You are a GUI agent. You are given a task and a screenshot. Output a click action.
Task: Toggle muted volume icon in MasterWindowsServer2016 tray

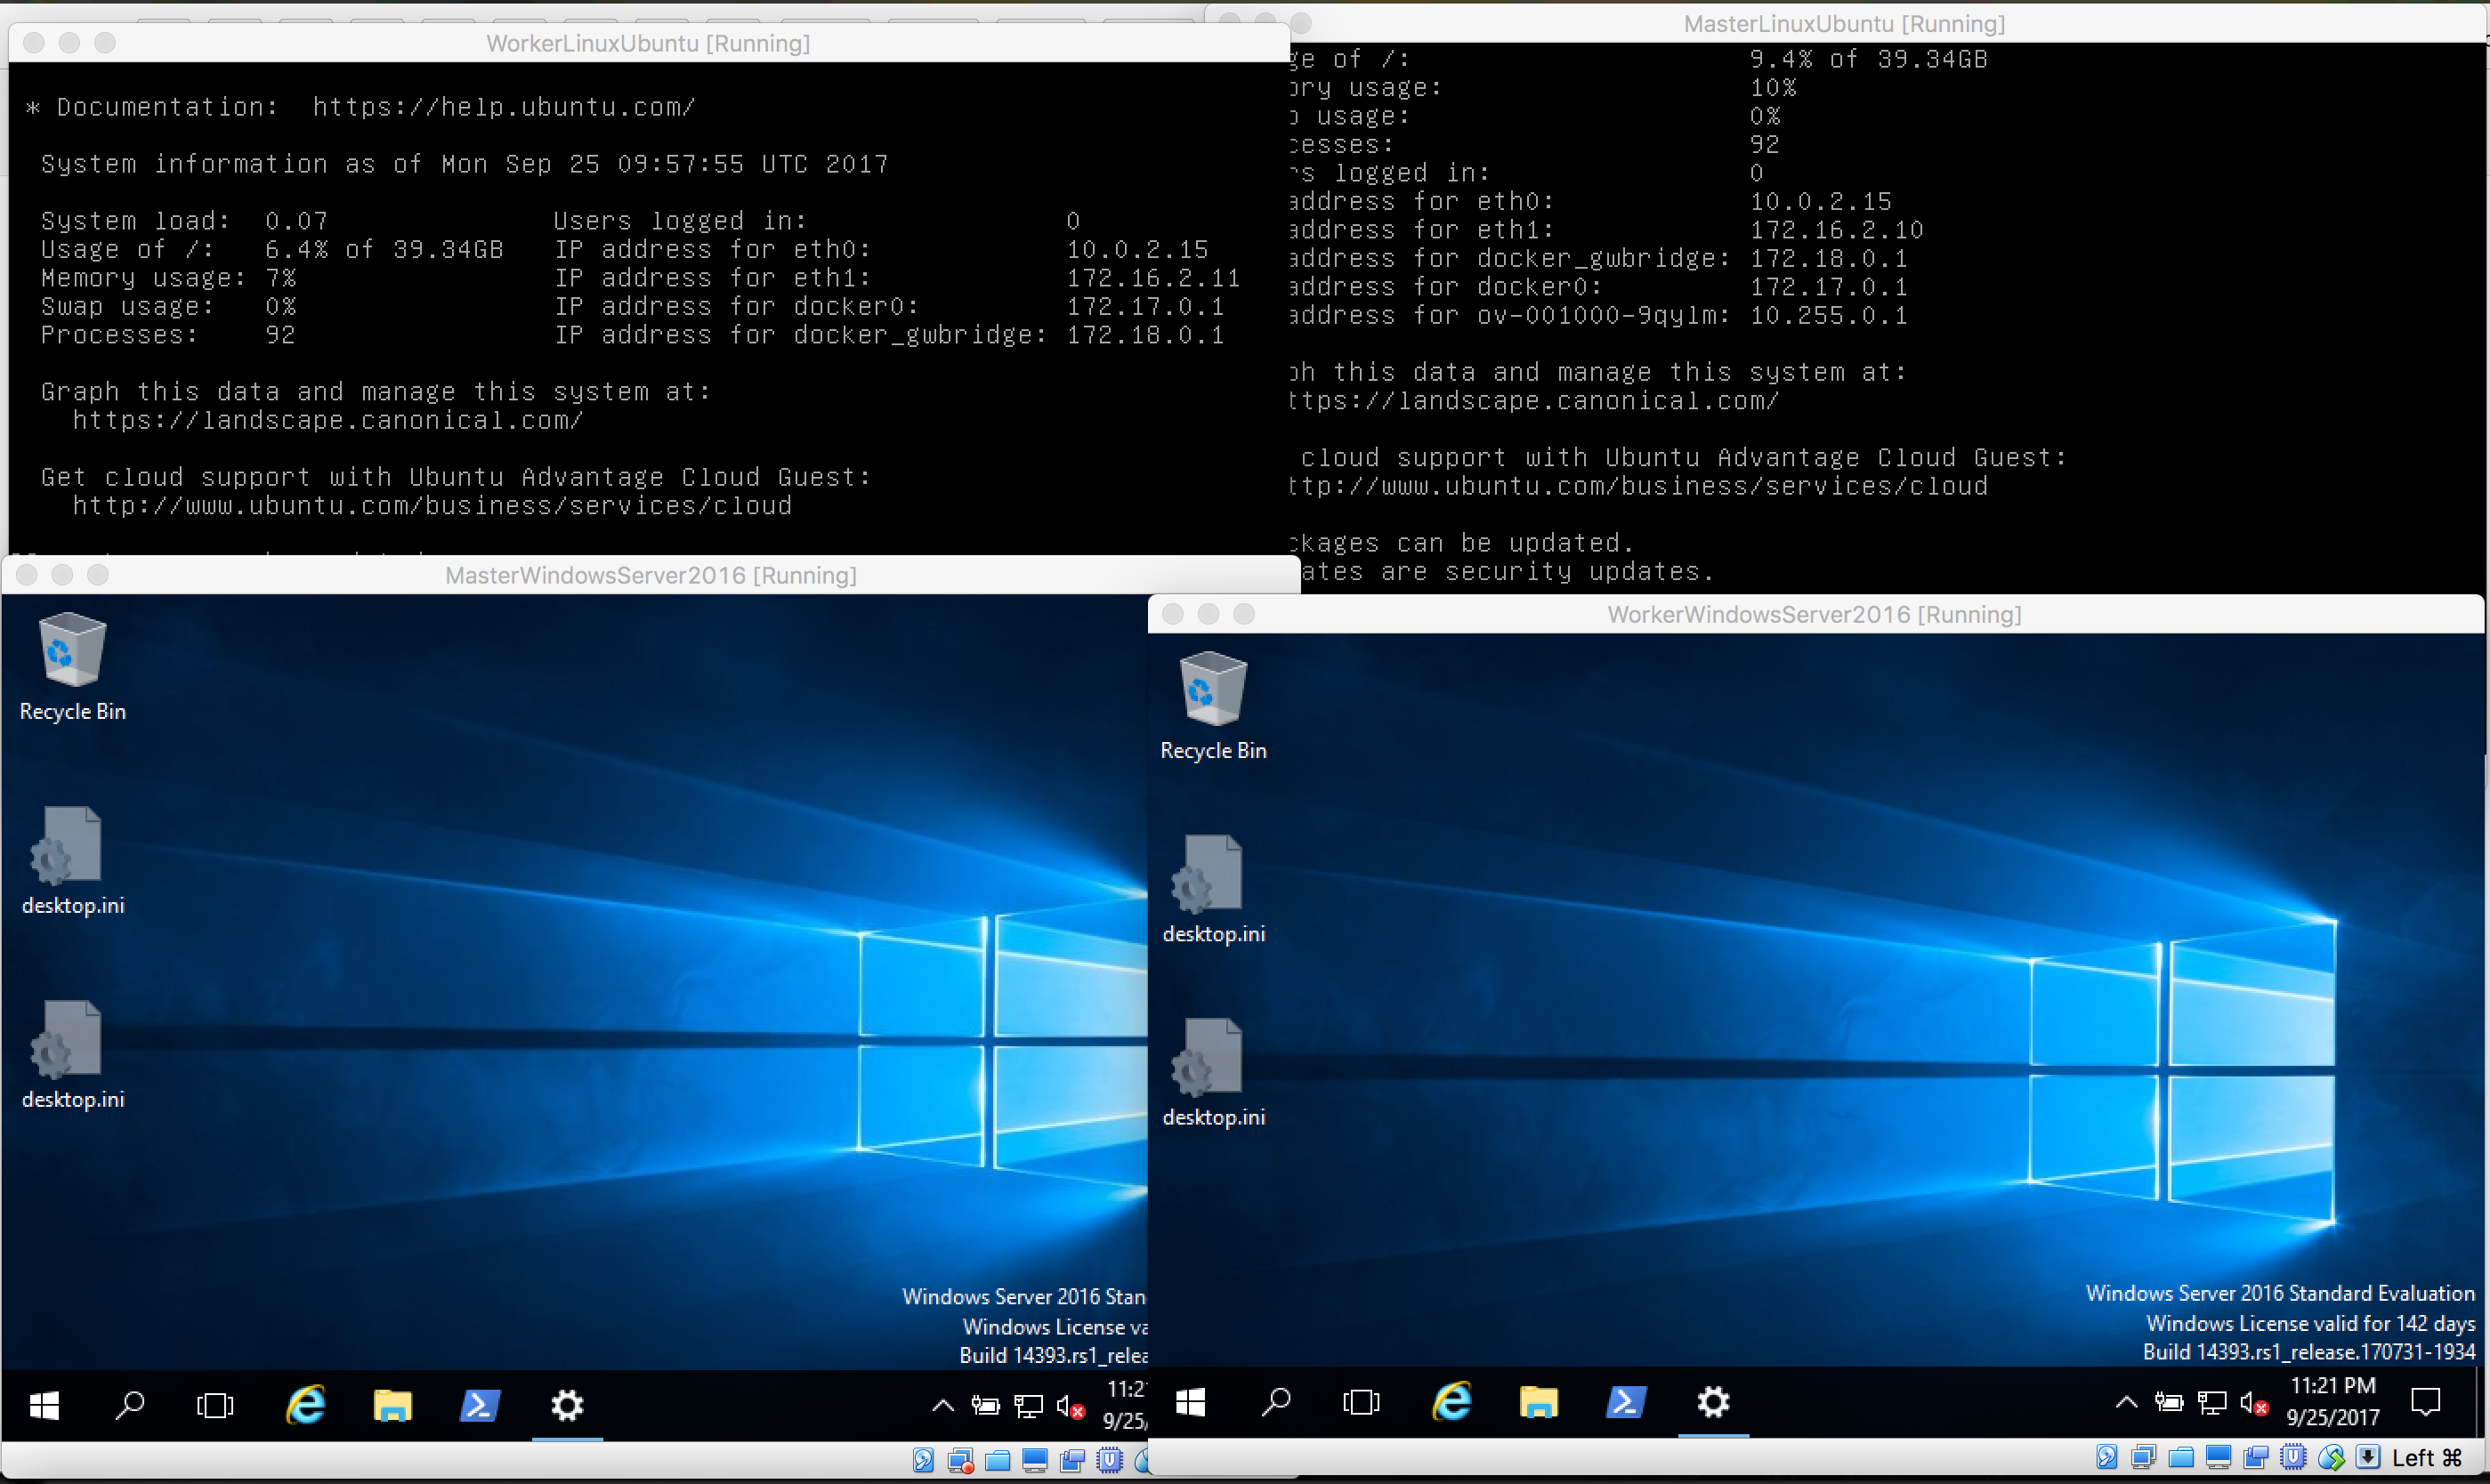click(x=1070, y=1407)
